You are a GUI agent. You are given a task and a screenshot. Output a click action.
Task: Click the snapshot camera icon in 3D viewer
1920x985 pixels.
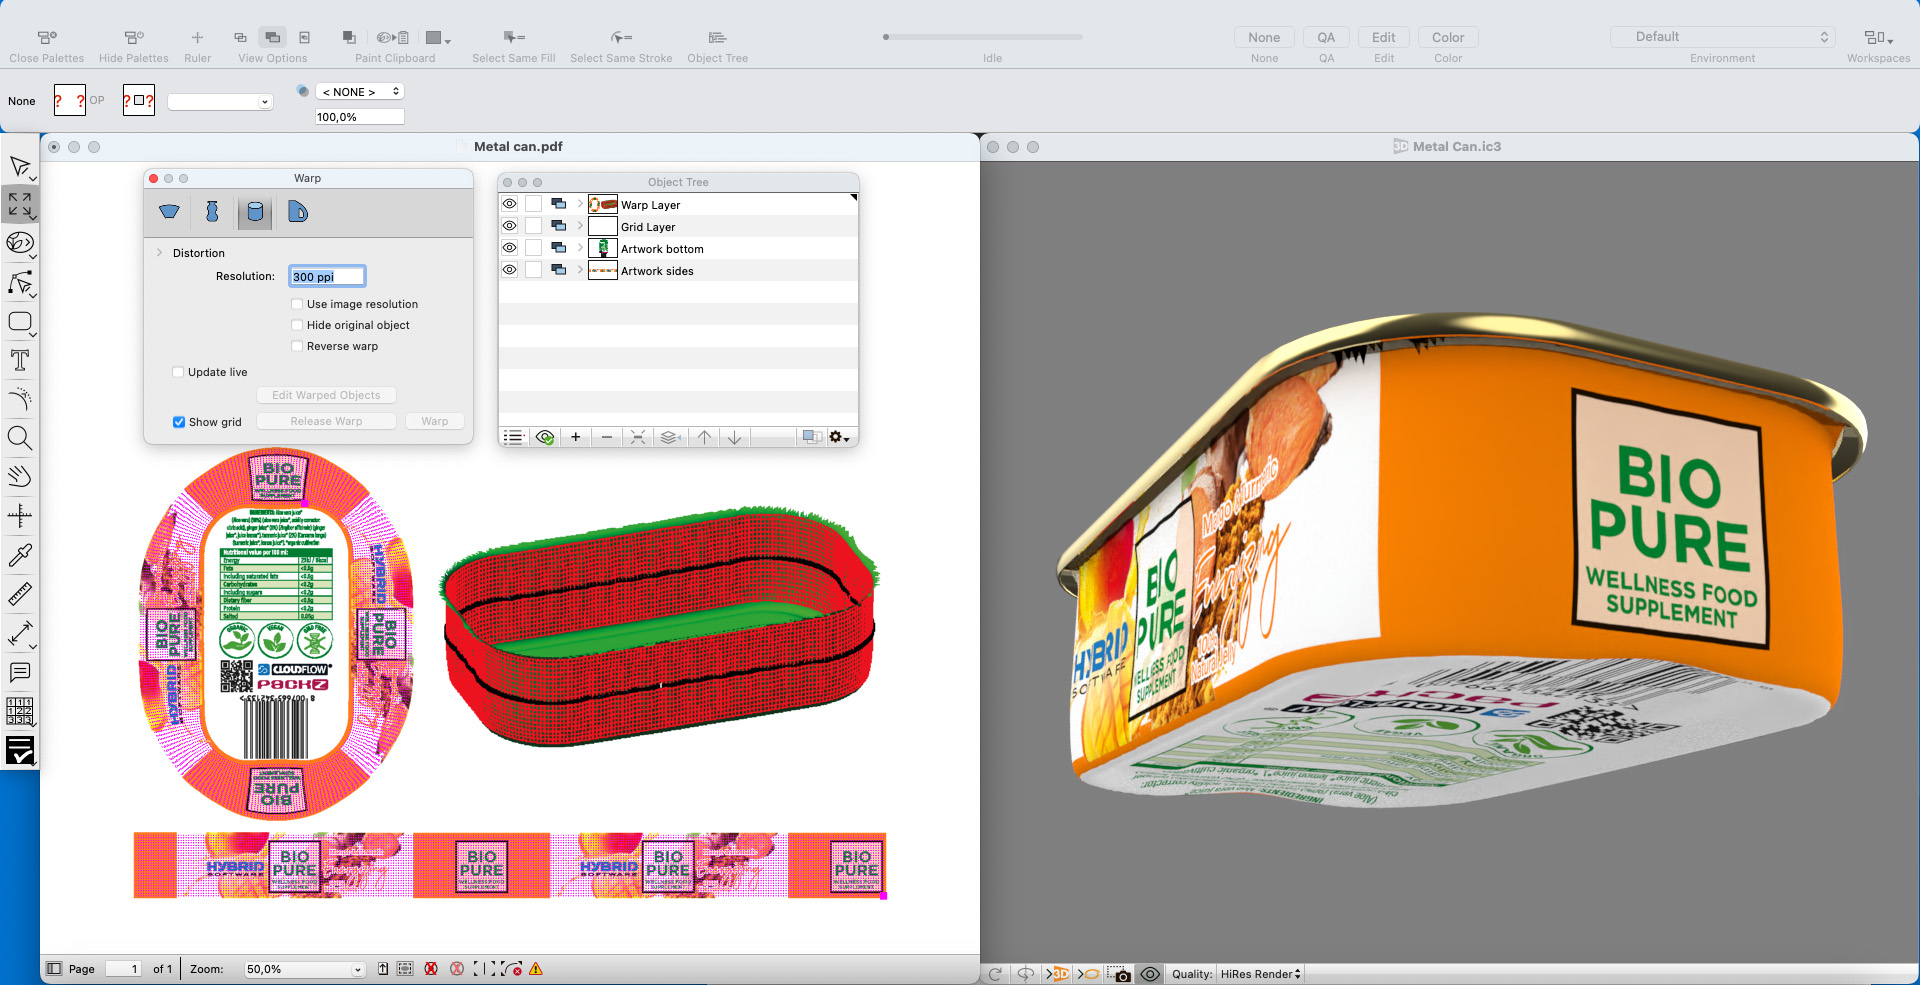tap(1120, 973)
